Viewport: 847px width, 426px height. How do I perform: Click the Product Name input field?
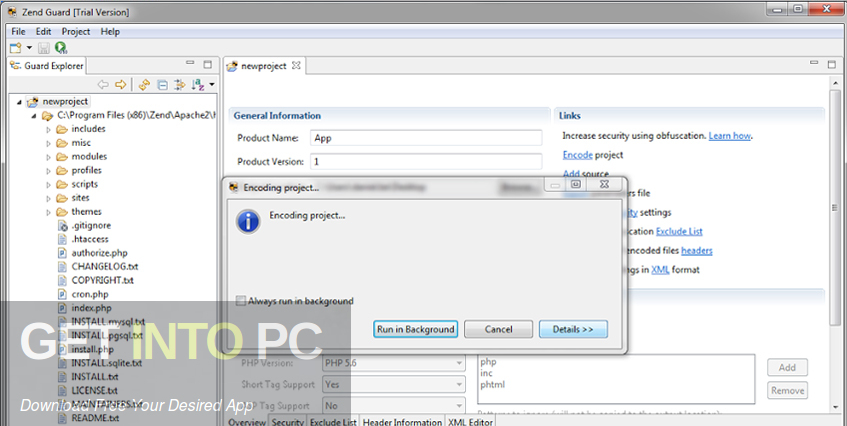point(424,138)
